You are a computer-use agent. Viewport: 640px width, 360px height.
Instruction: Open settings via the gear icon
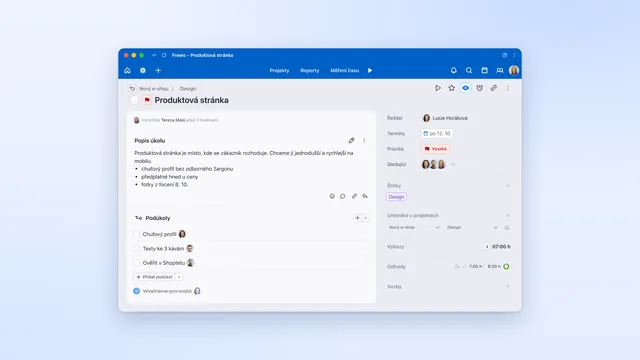(x=143, y=71)
